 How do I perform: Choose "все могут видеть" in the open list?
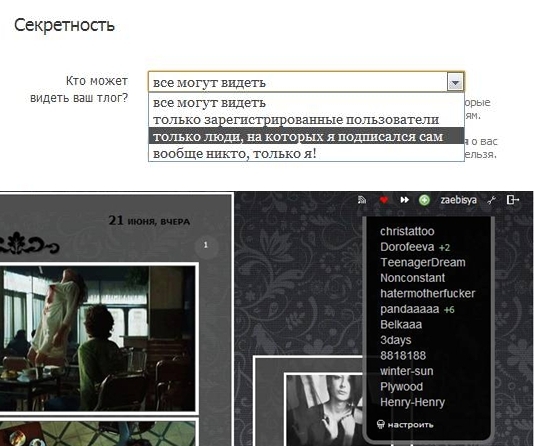pos(306,102)
